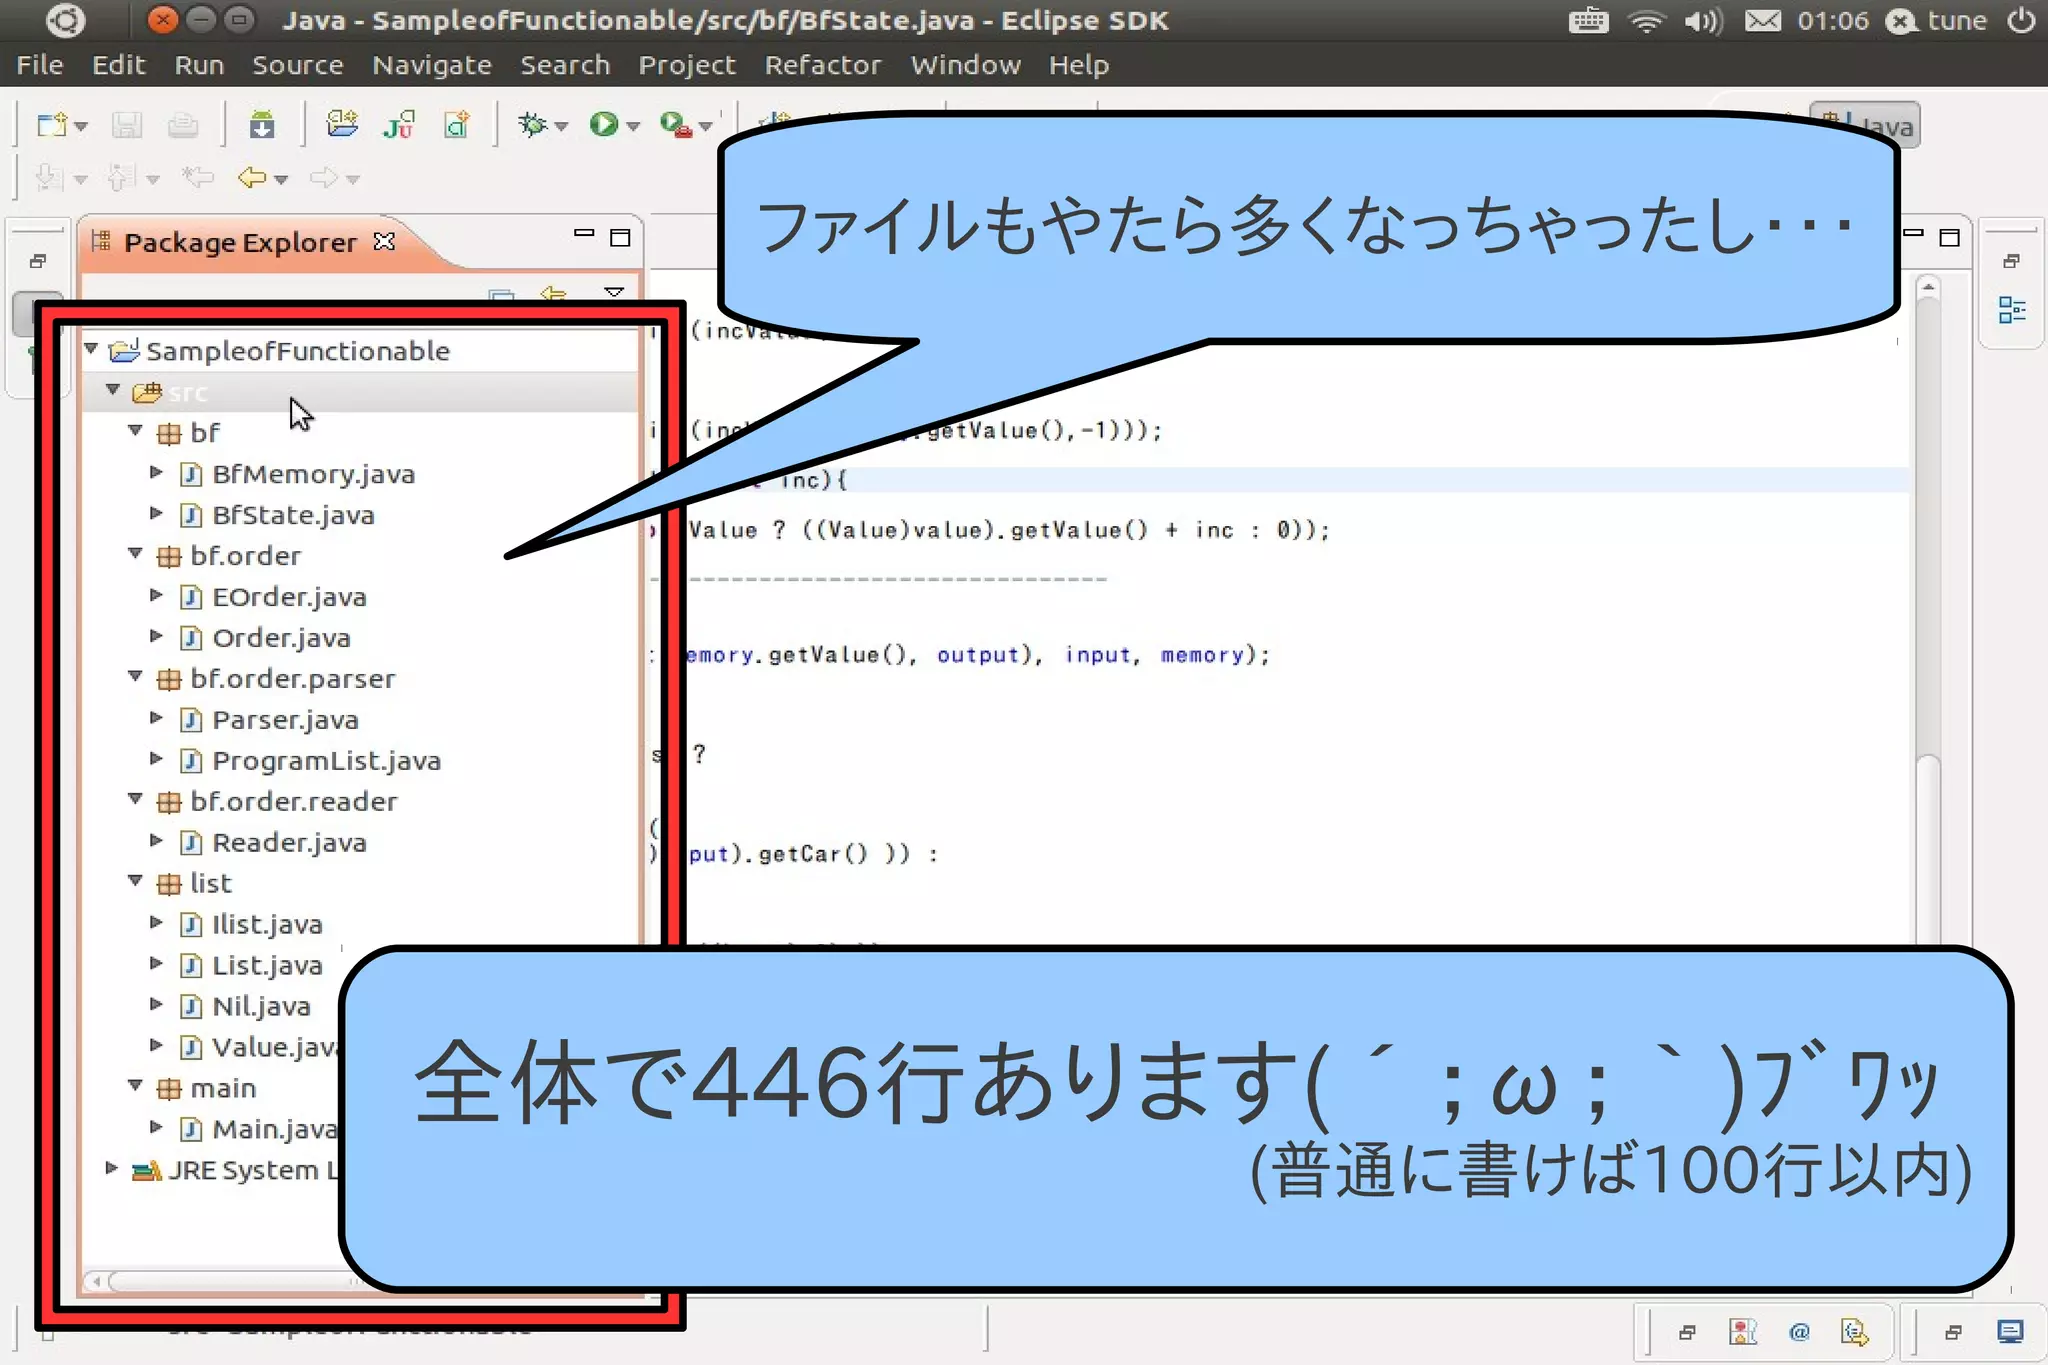Select Nil.java in the tree

pos(261,1007)
